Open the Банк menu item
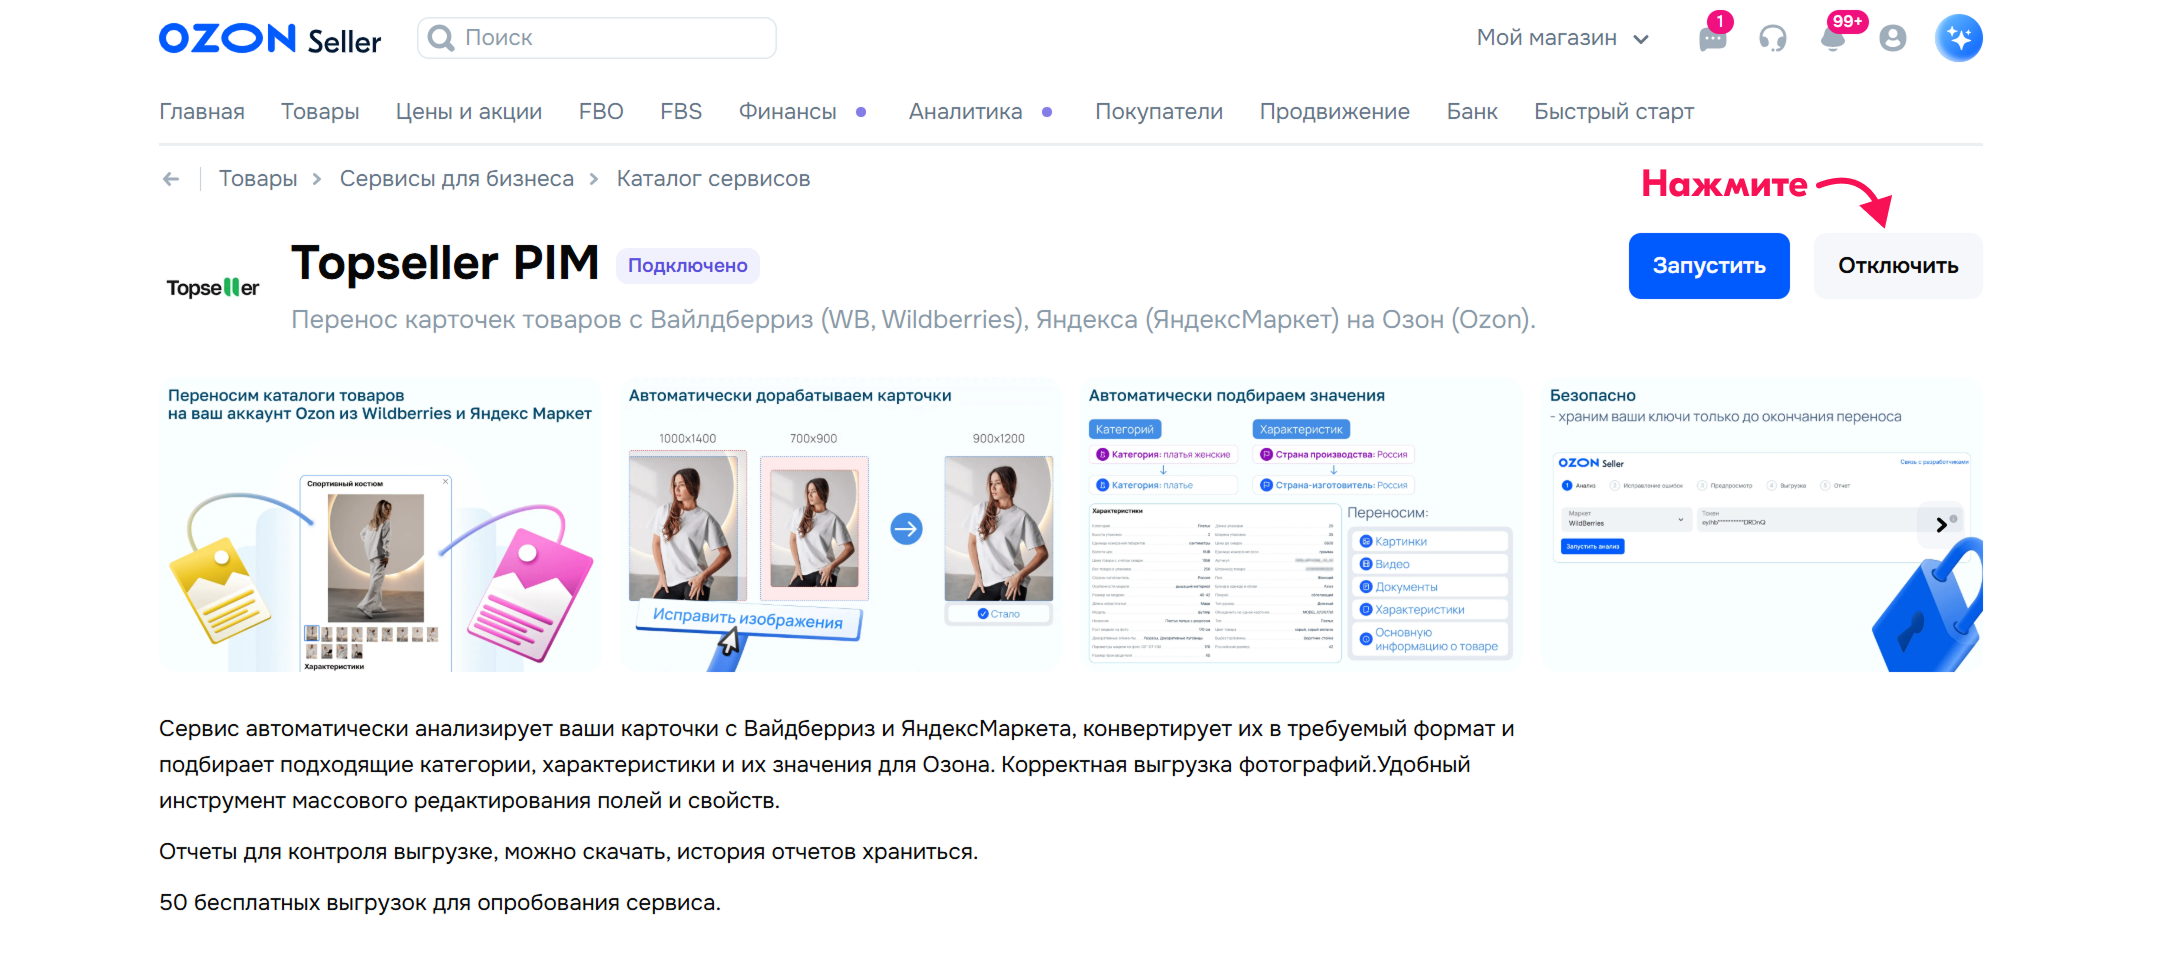This screenshot has width=2161, height=955. pyautogui.click(x=1472, y=112)
